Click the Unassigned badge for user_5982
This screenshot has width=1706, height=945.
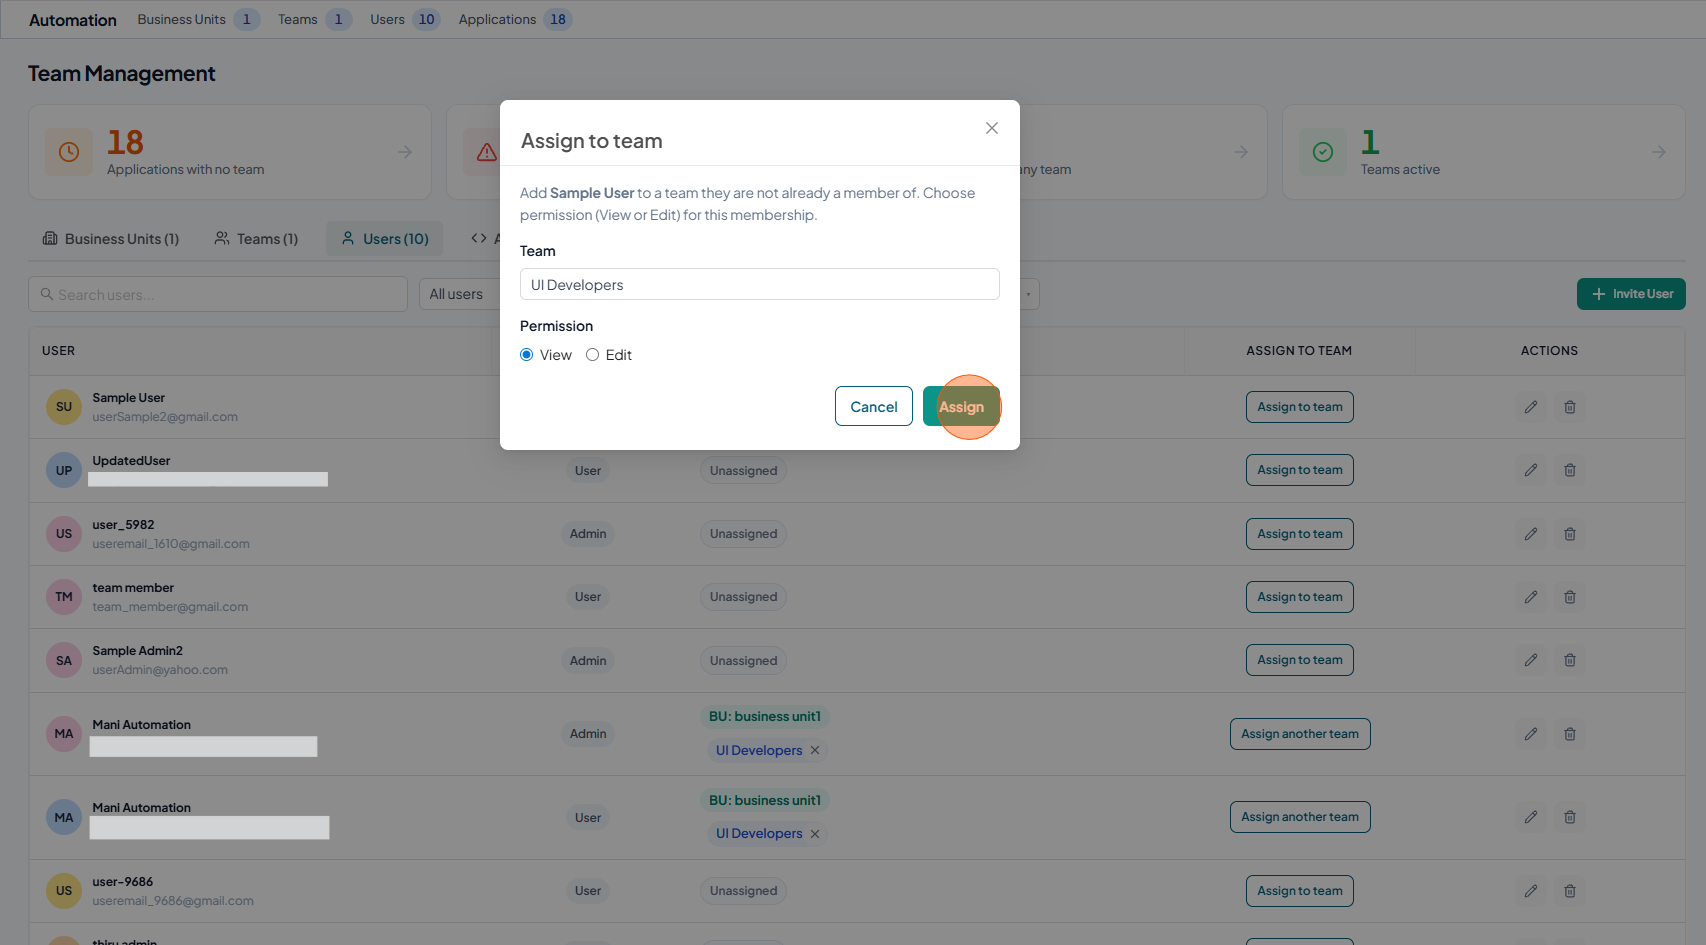point(743,534)
